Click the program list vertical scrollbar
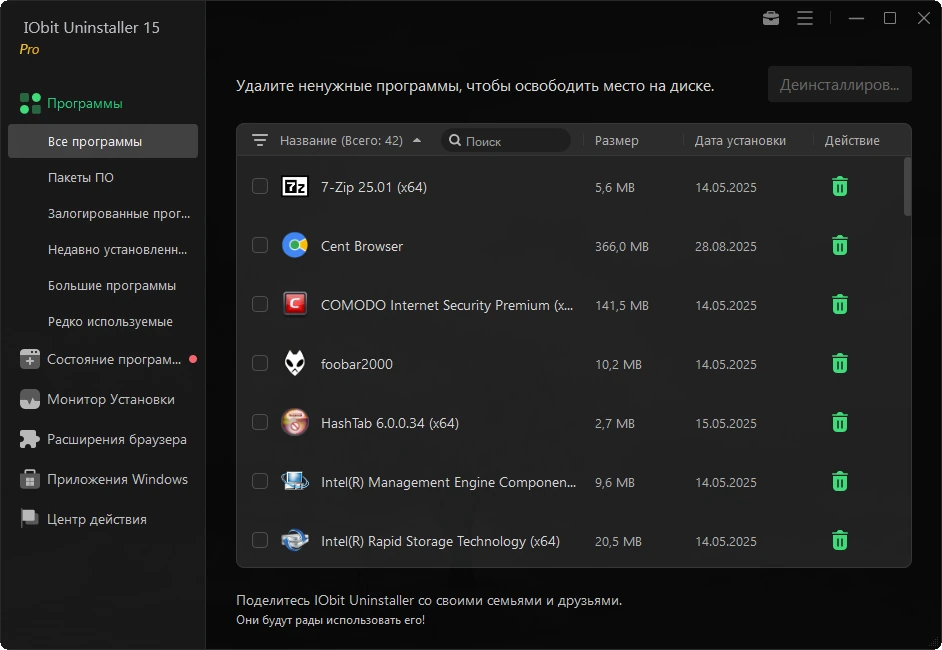This screenshot has width=942, height=650. [907, 186]
